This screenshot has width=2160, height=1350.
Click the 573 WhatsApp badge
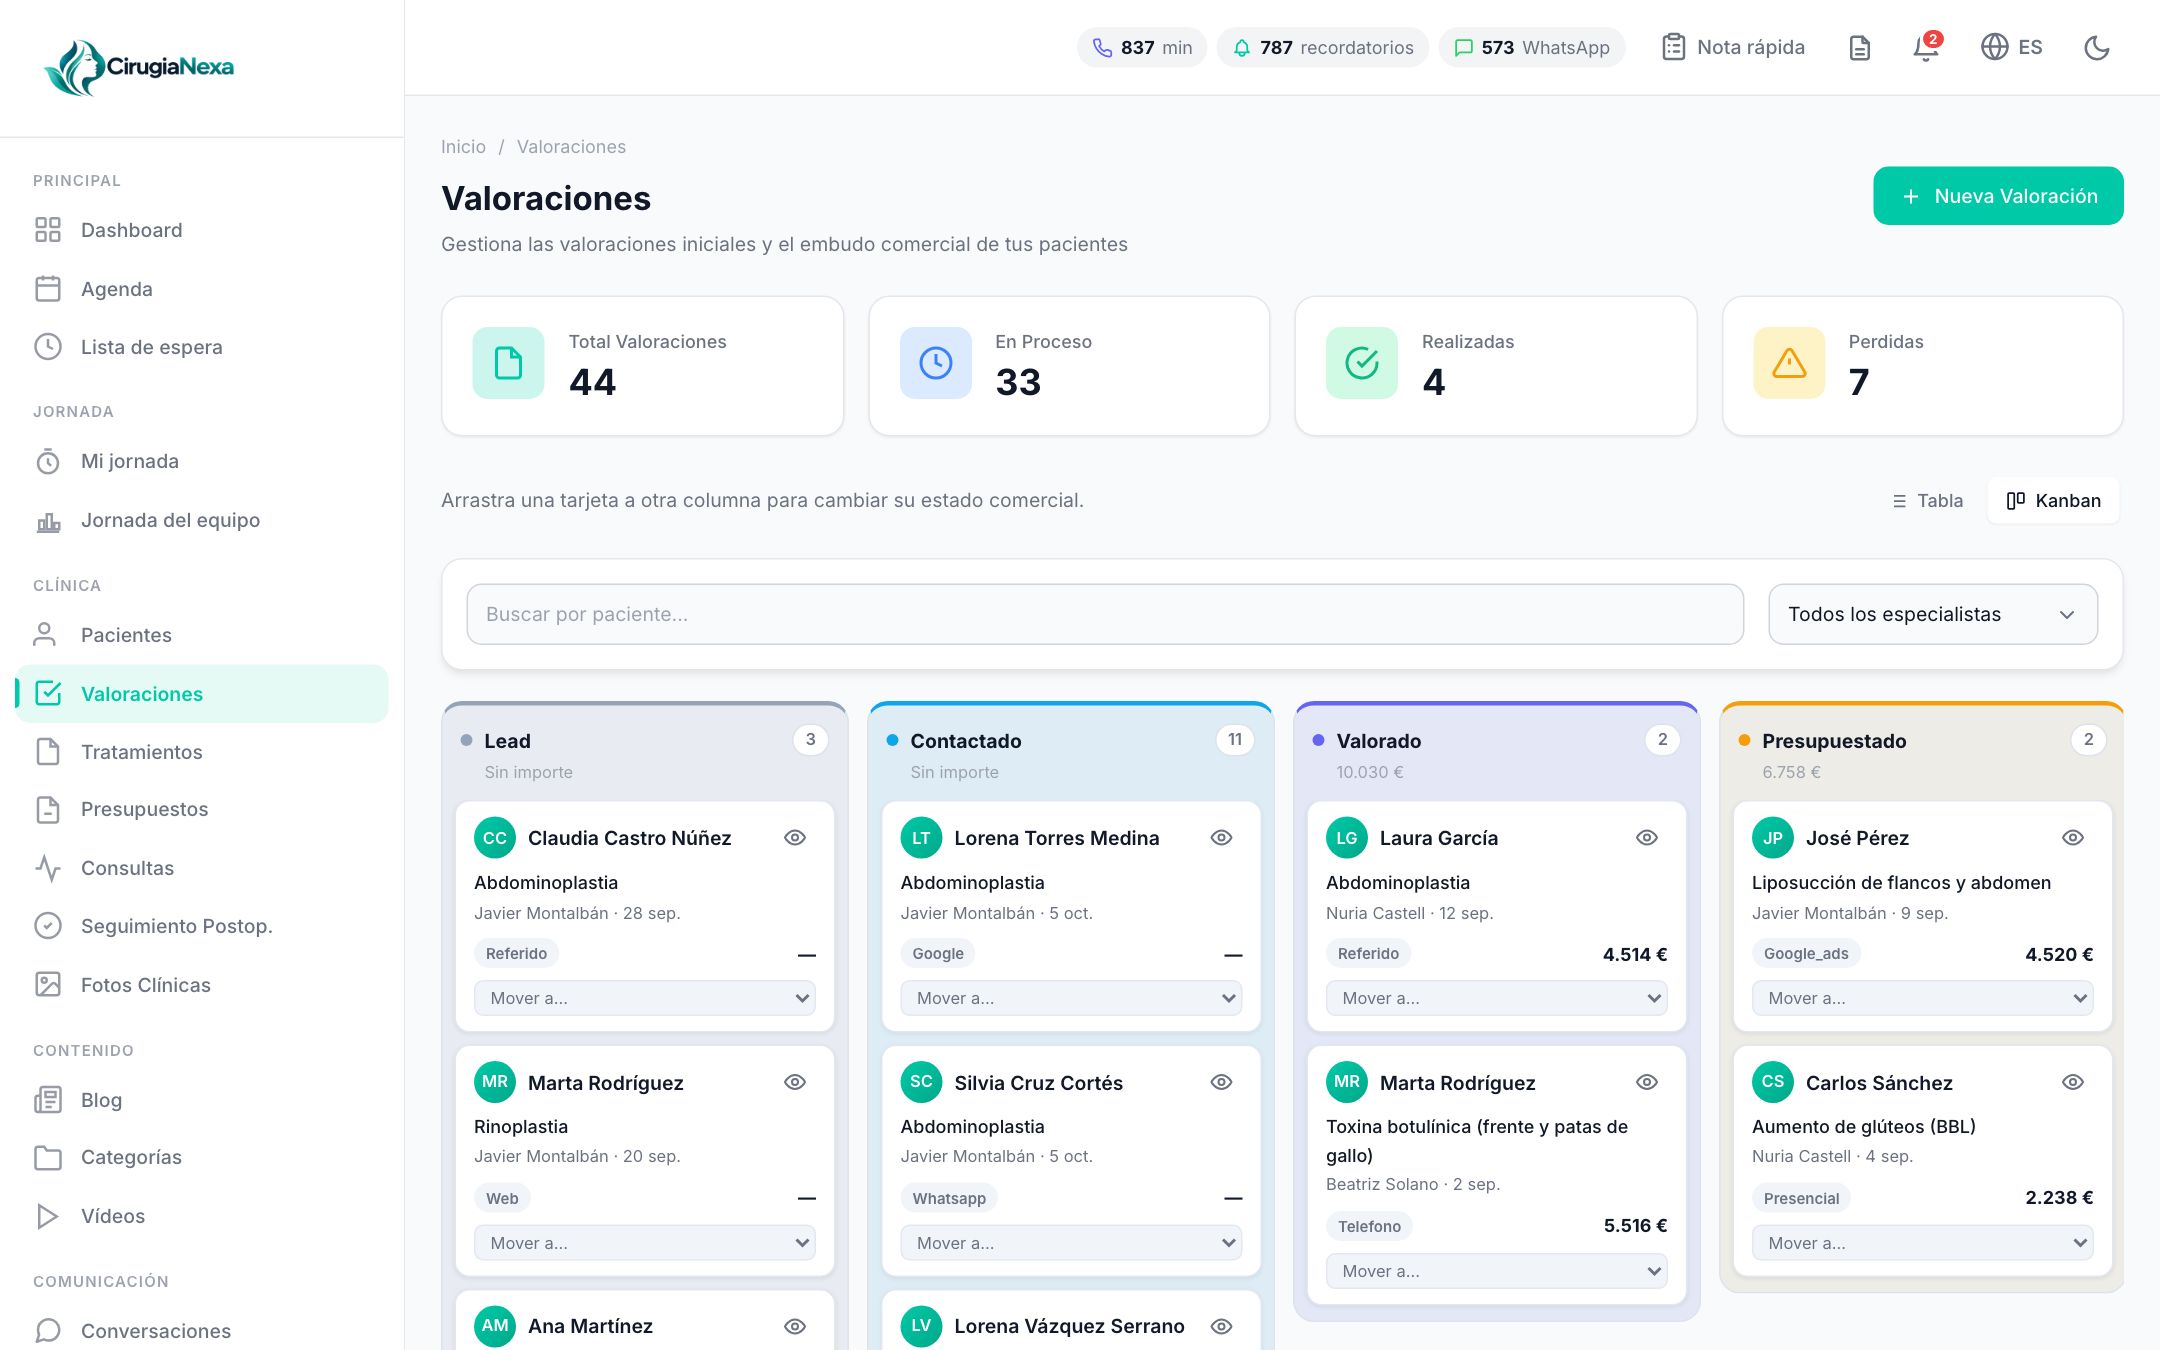pyautogui.click(x=1531, y=47)
